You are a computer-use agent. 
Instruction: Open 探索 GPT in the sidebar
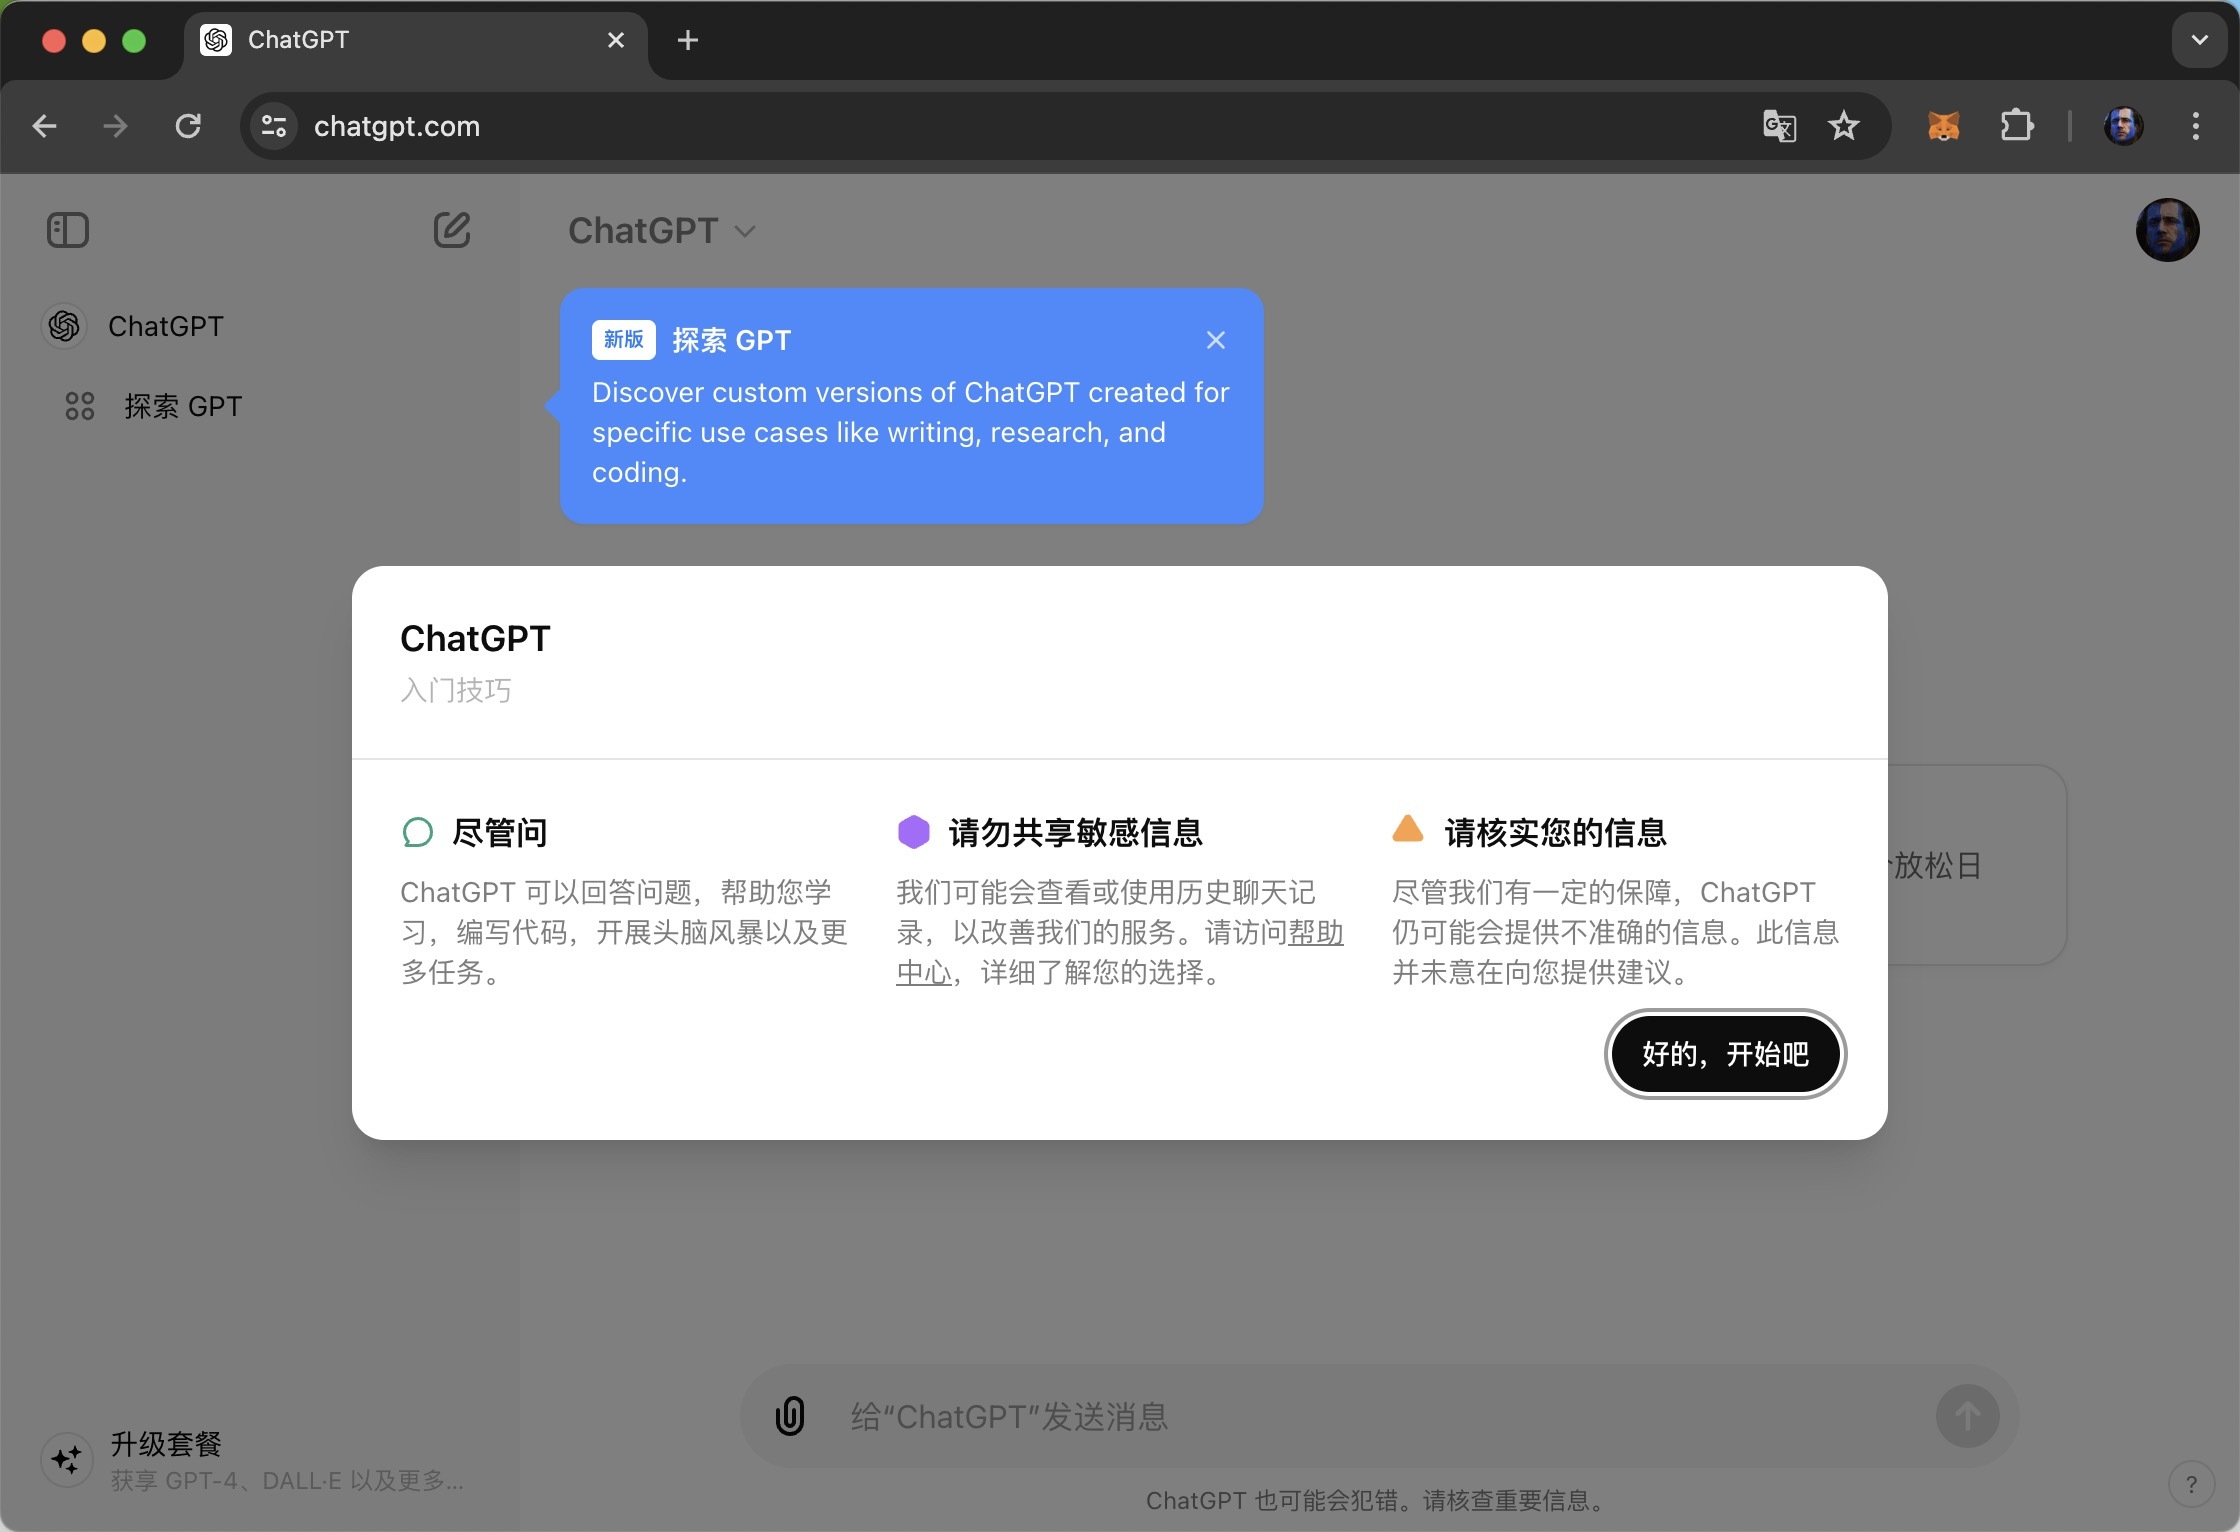[258, 406]
